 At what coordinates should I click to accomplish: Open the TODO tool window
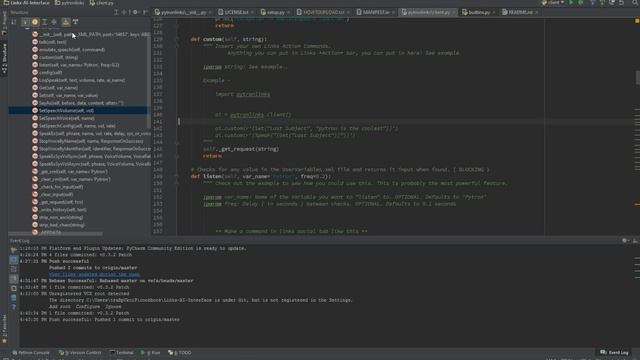click(180, 353)
